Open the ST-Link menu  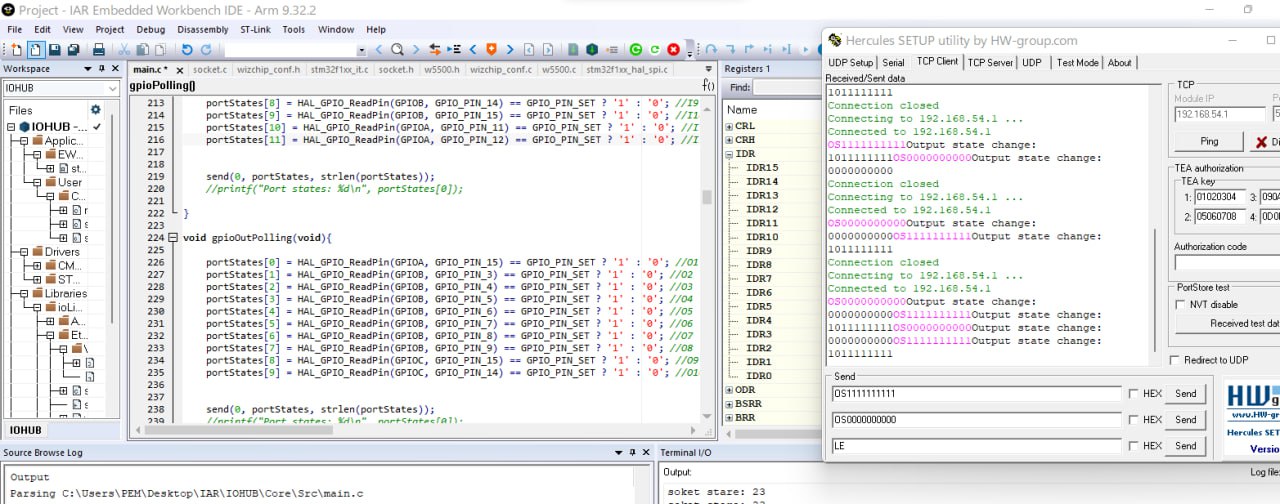pos(255,29)
